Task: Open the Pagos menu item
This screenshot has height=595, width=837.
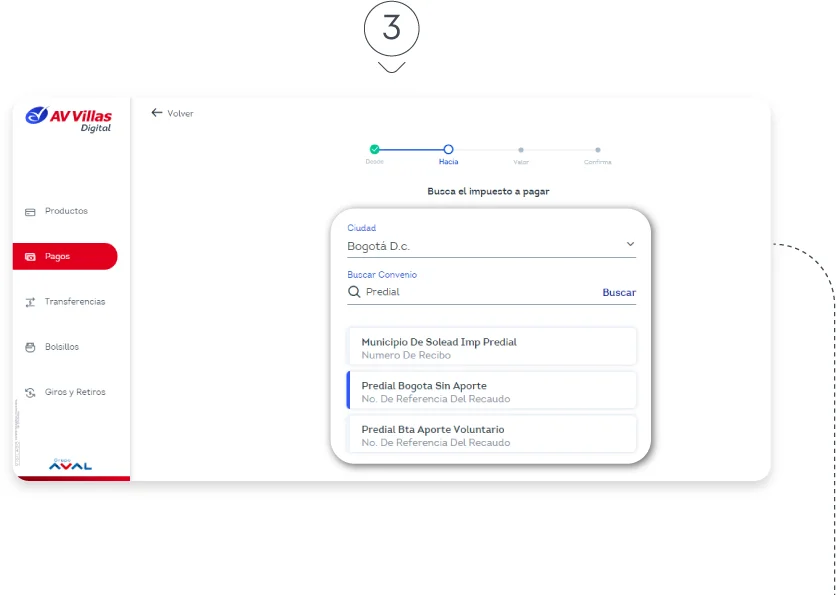Action: click(x=65, y=257)
